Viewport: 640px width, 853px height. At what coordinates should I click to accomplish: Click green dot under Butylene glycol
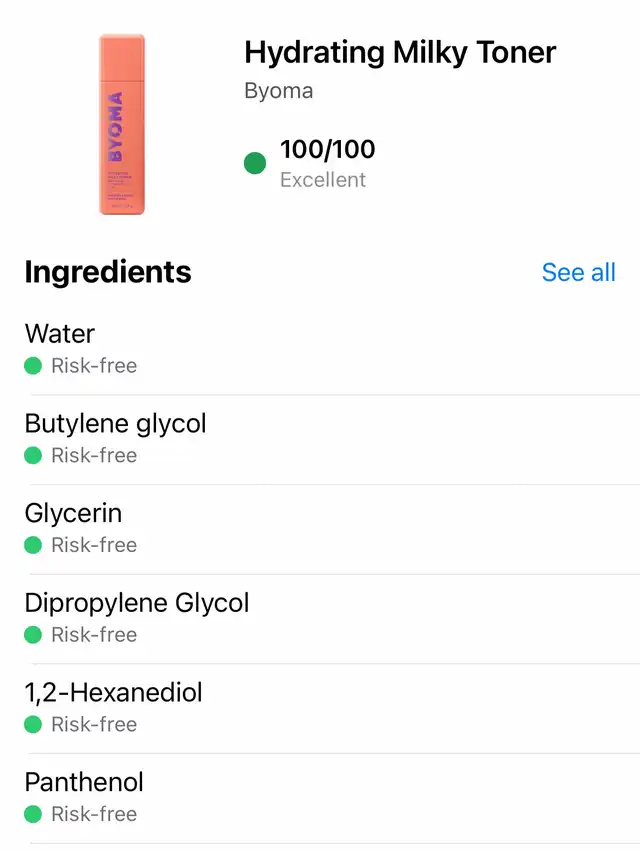pos(33,456)
